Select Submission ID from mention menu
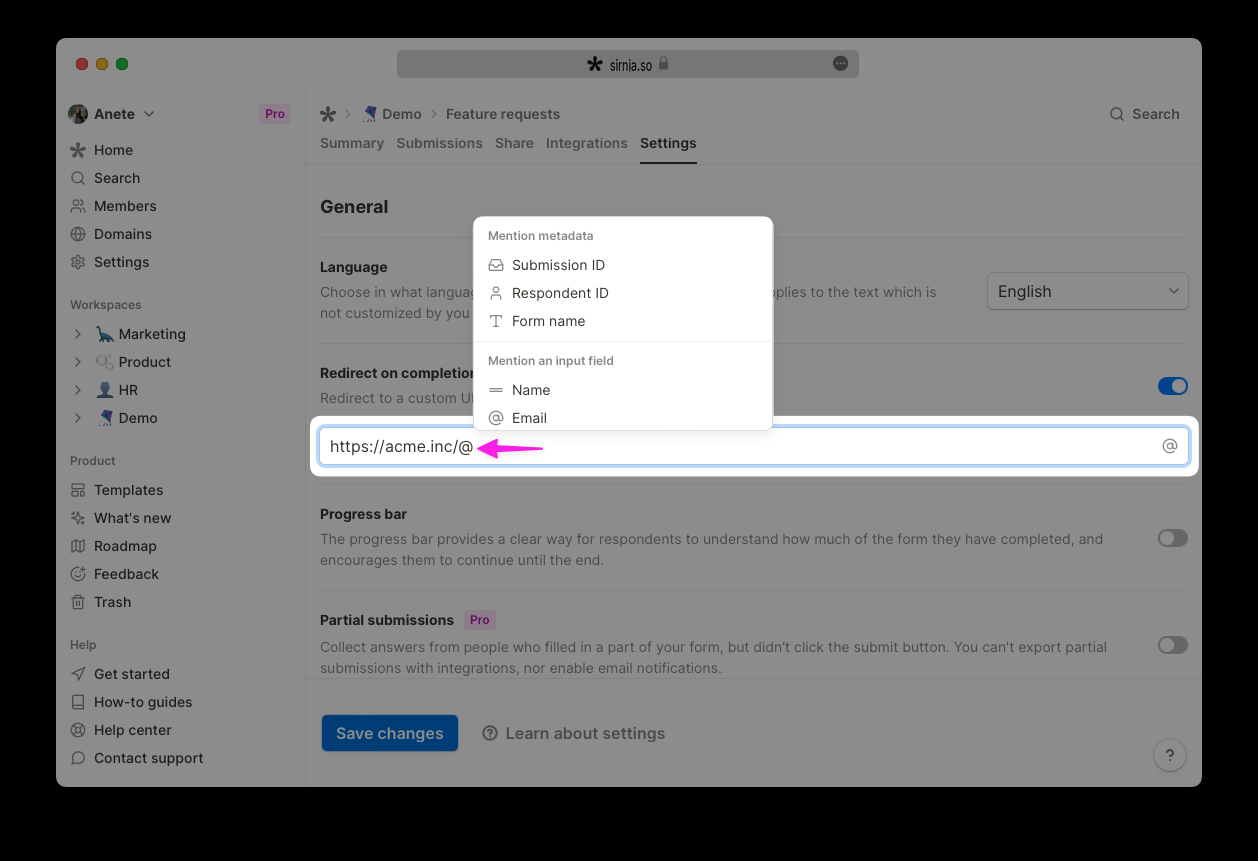The width and height of the screenshot is (1258, 861). 623,265
